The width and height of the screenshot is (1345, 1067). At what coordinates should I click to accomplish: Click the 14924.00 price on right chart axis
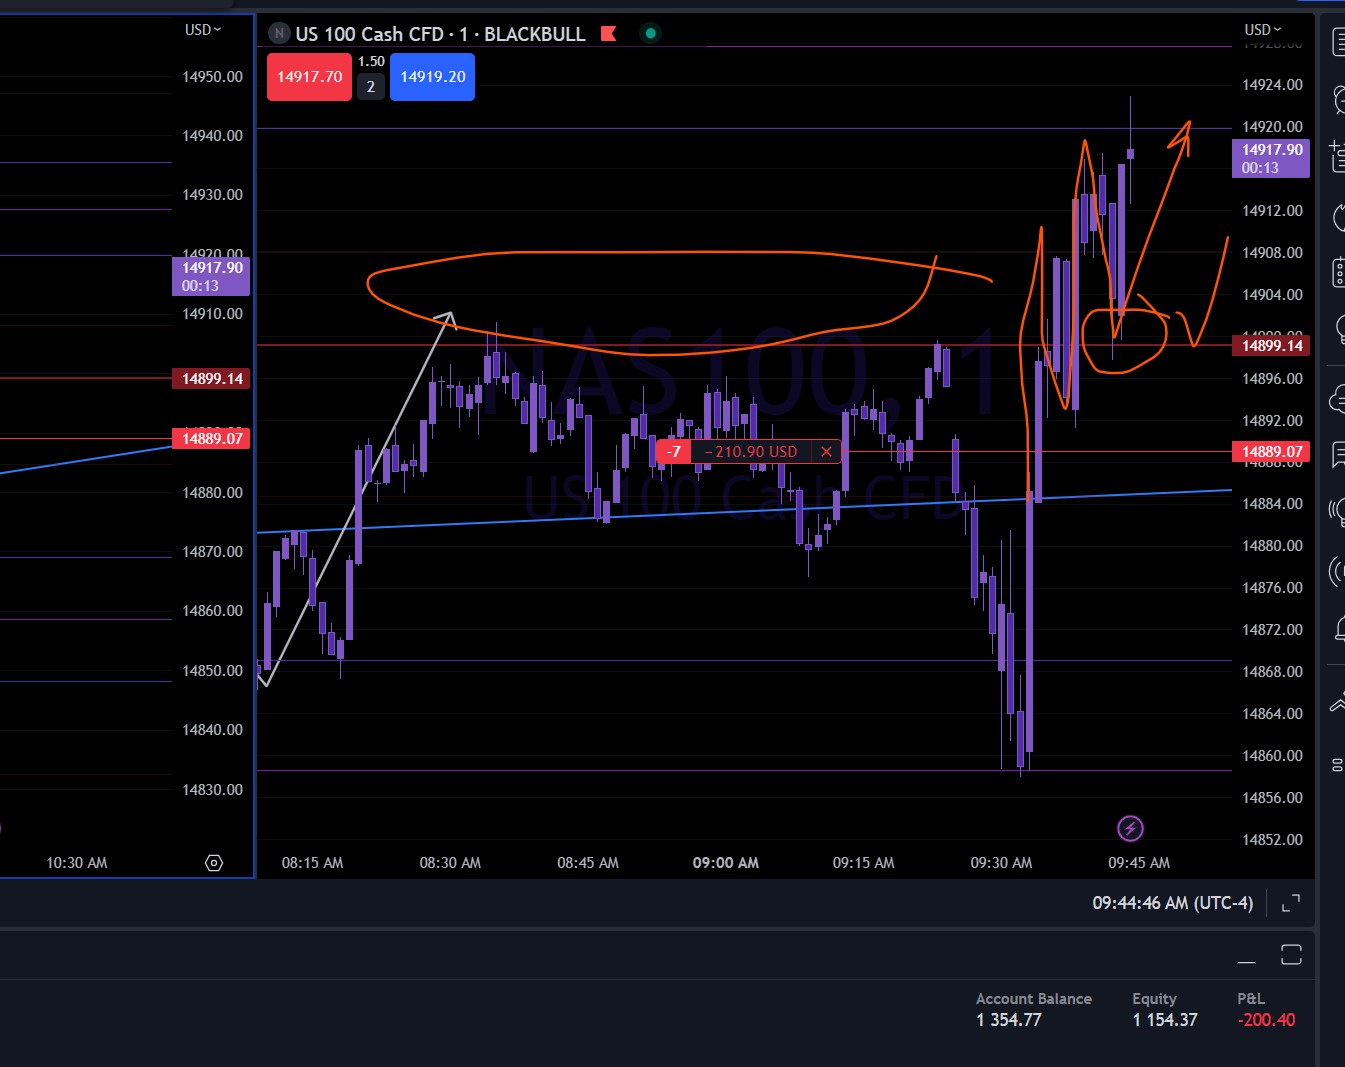click(1272, 85)
